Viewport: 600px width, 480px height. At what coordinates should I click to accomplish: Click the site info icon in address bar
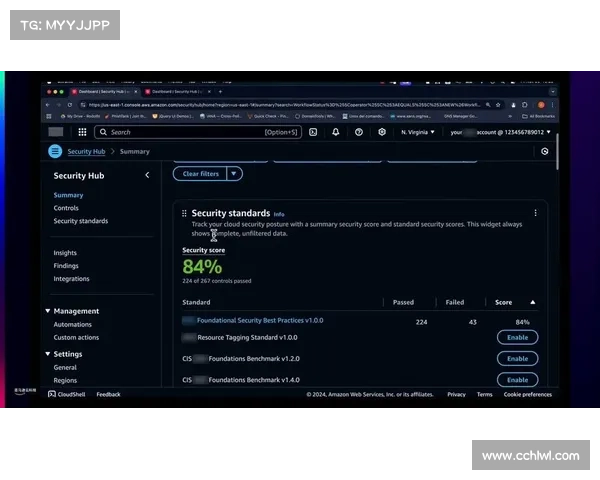coord(83,105)
